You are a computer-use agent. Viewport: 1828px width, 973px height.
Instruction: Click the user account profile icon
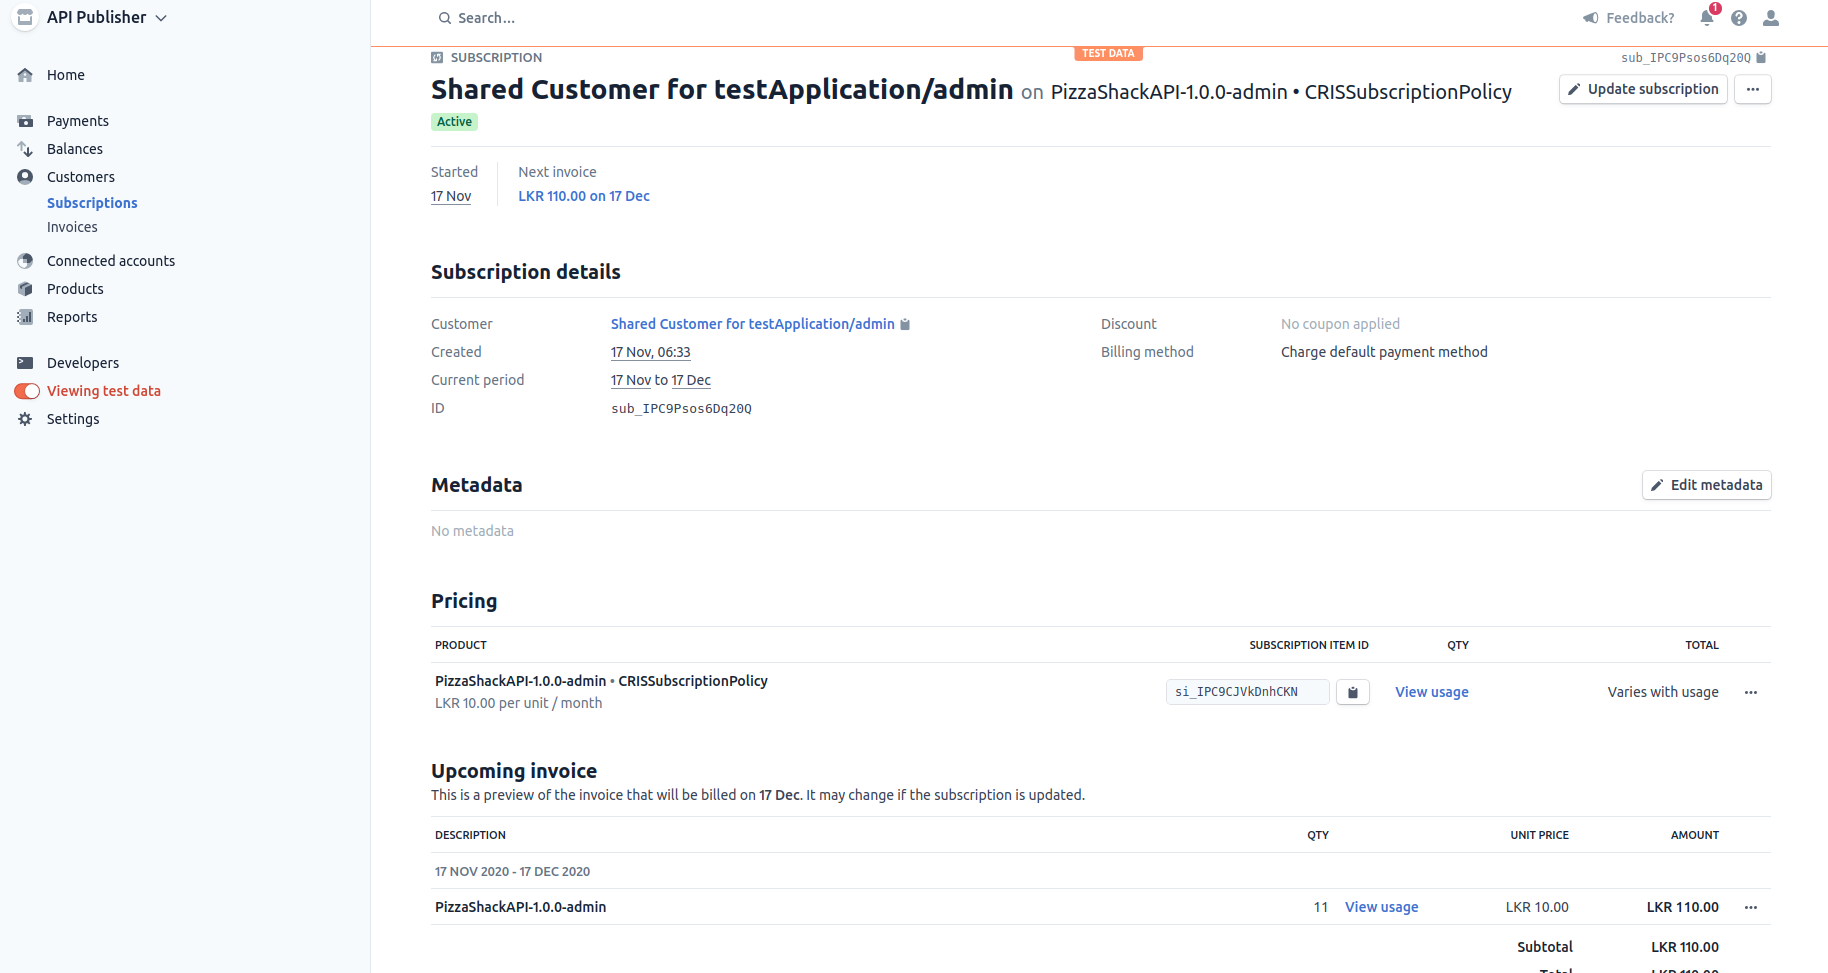coord(1771,18)
